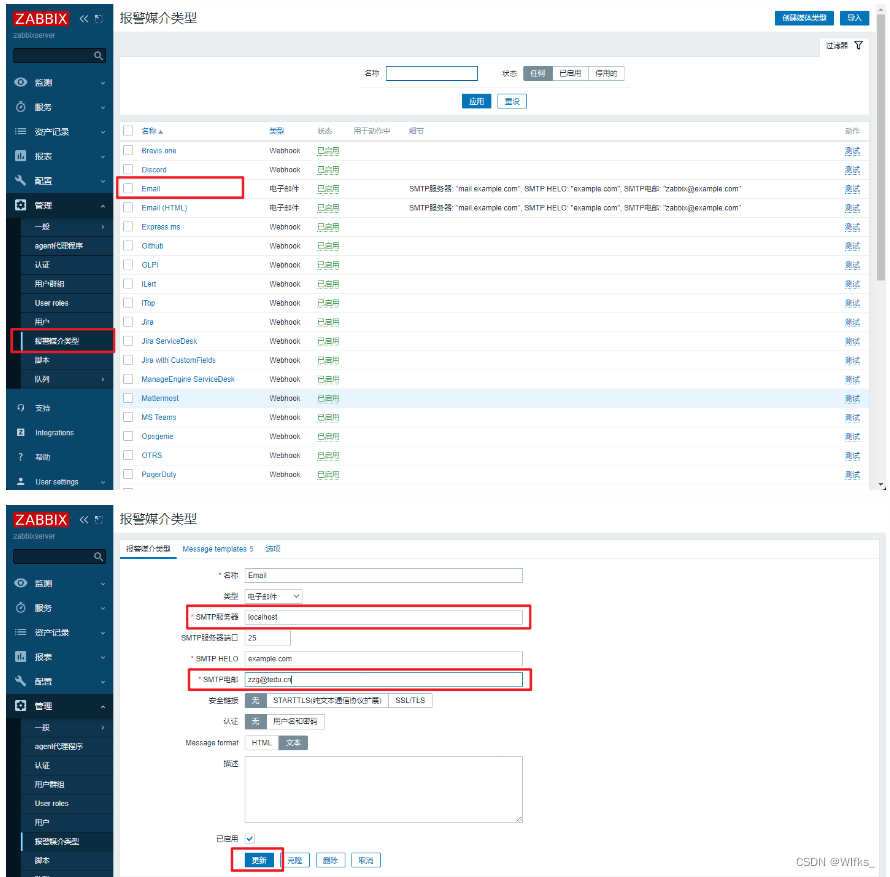Click the 测试 link for the Email (HTML) row
This screenshot has width=890, height=877.
coord(852,208)
